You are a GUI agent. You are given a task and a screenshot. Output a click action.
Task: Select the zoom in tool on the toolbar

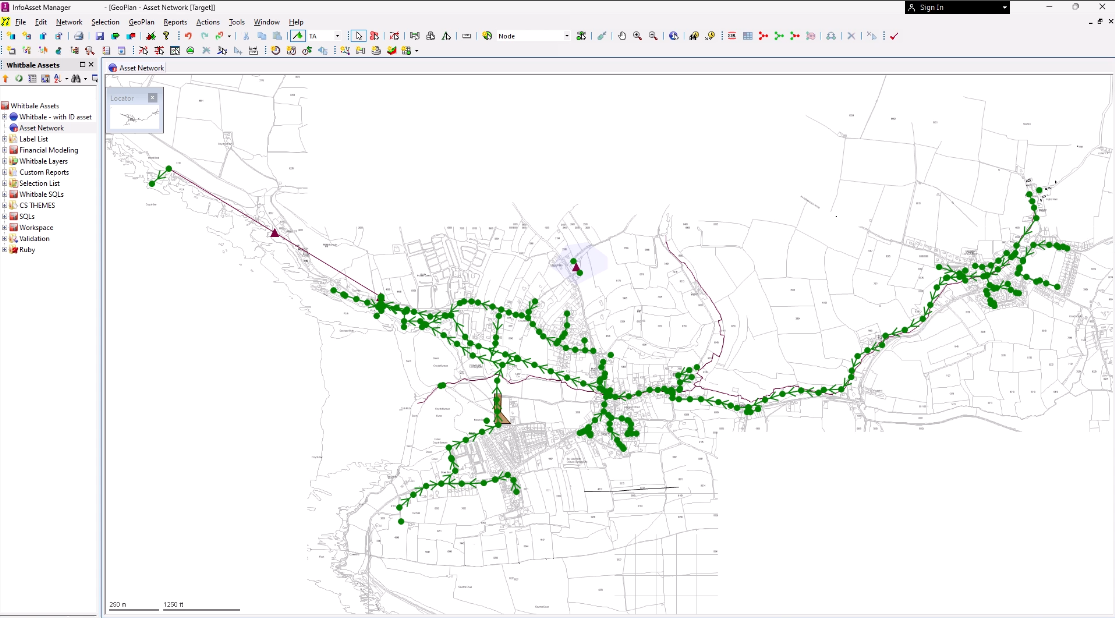[635, 35]
